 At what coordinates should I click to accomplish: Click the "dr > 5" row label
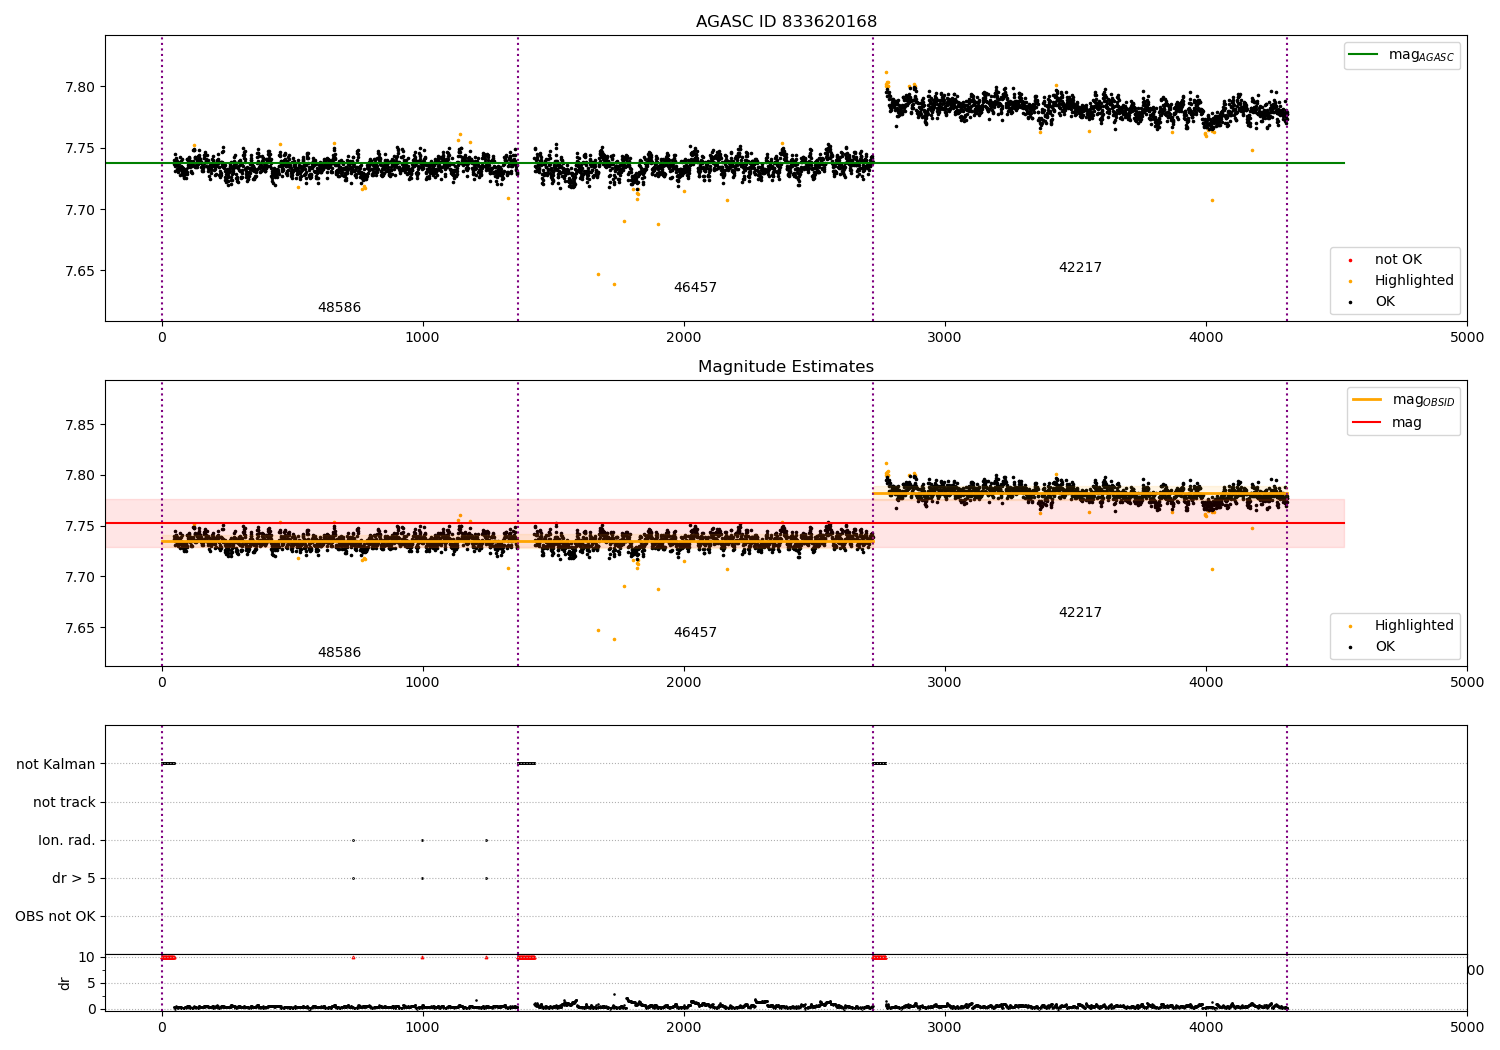(x=74, y=878)
